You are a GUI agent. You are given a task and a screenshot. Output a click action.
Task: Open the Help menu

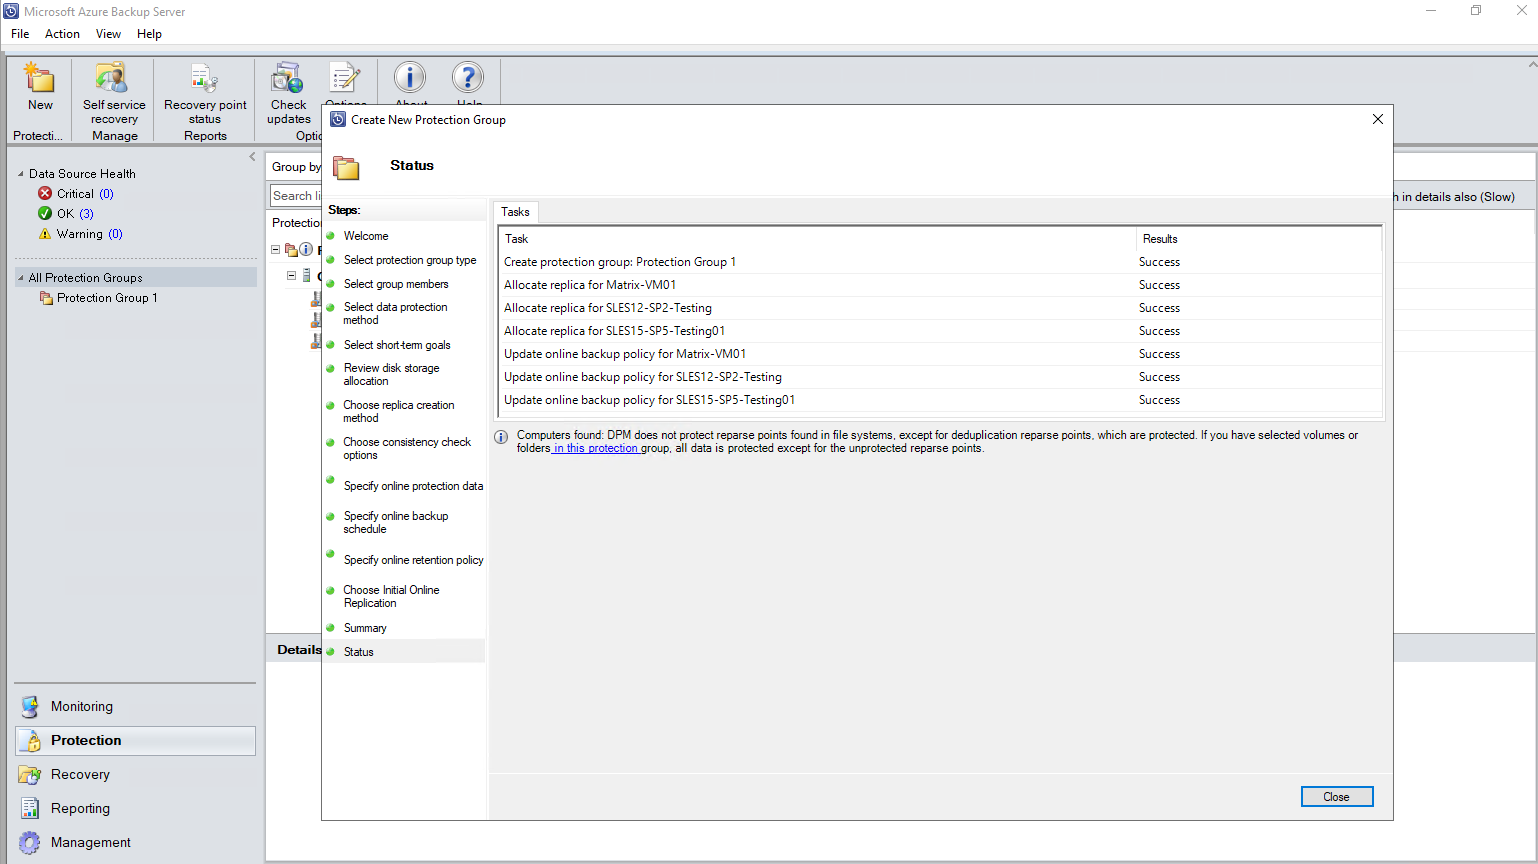149,33
